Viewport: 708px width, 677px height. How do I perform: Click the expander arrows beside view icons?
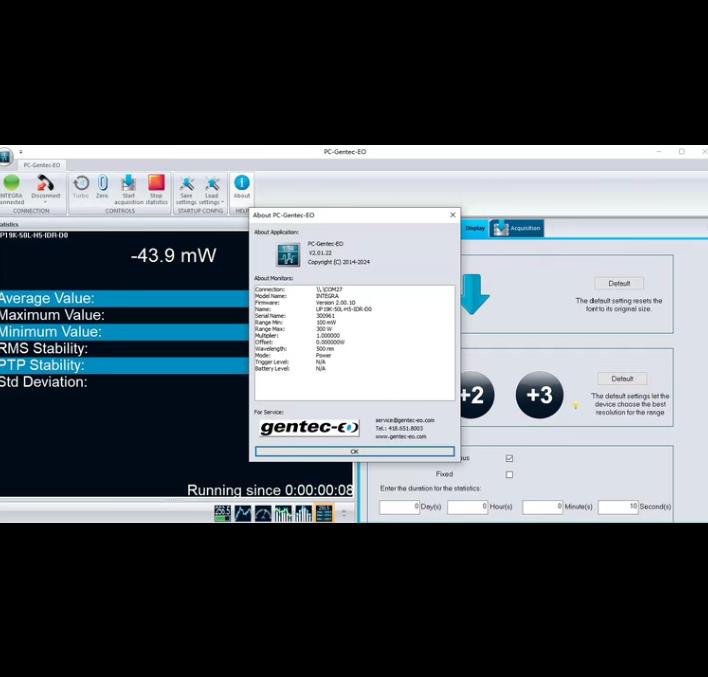344,513
